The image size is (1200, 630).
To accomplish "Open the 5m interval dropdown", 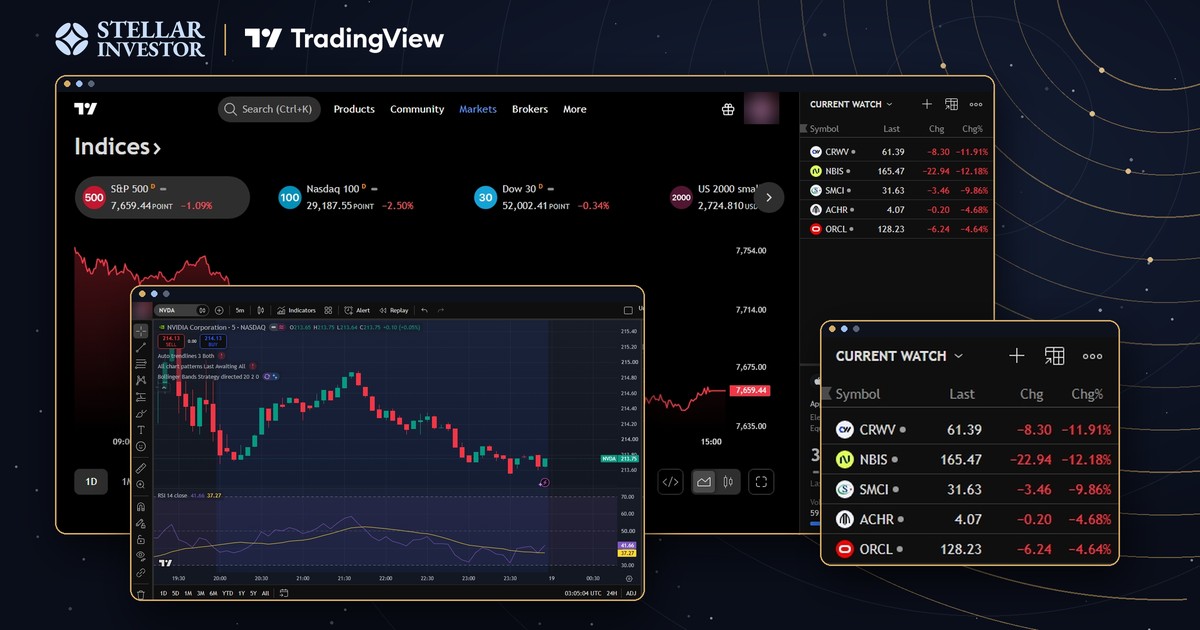I will click(x=240, y=310).
